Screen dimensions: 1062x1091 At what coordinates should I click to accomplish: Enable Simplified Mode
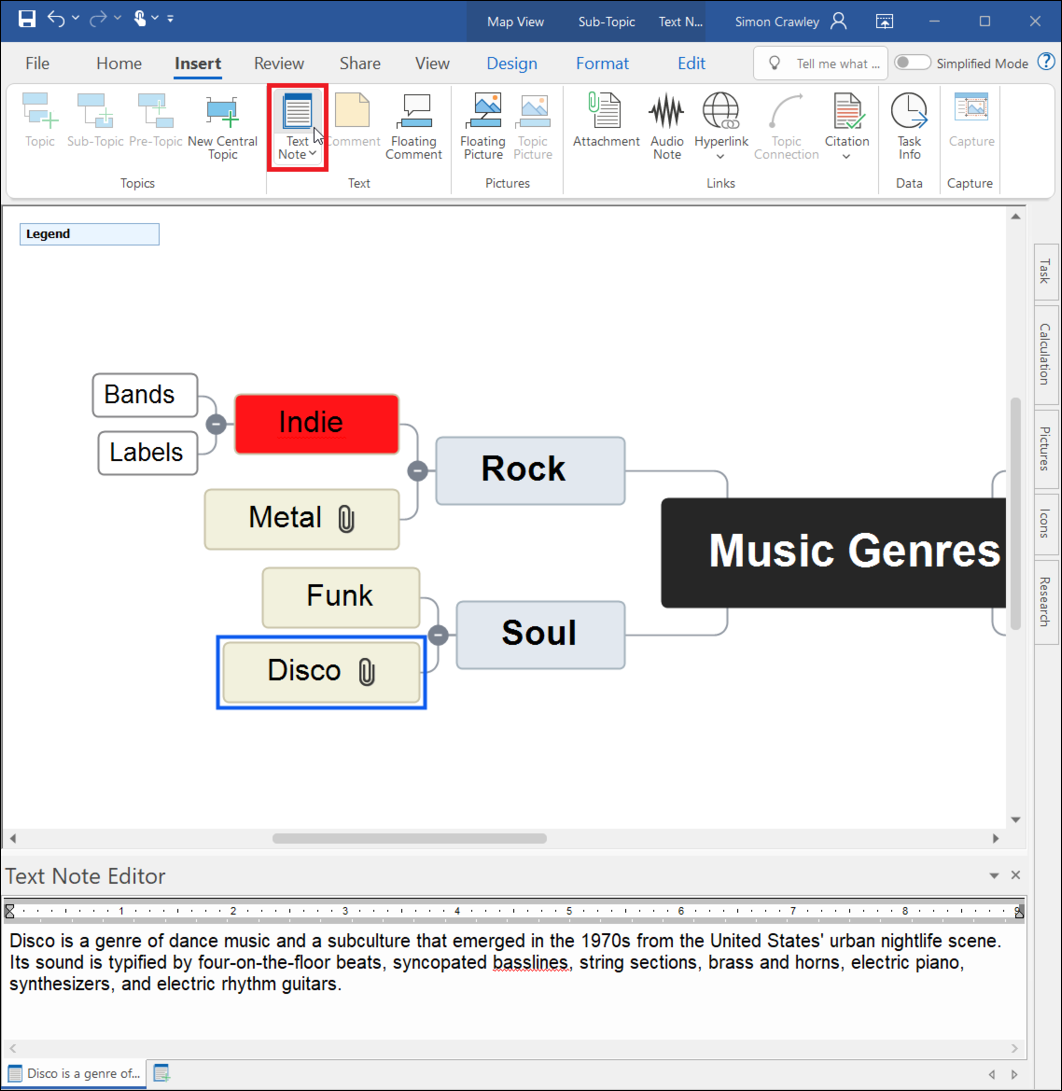click(x=912, y=61)
